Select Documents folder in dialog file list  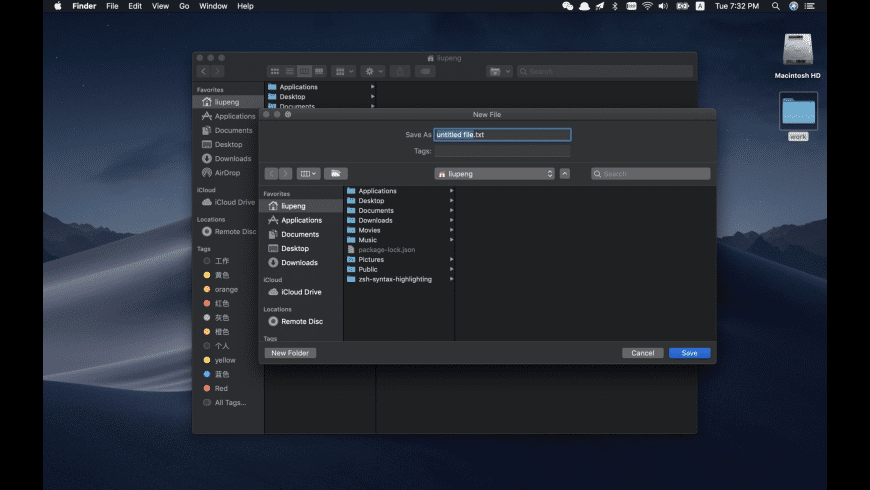pyautogui.click(x=399, y=210)
